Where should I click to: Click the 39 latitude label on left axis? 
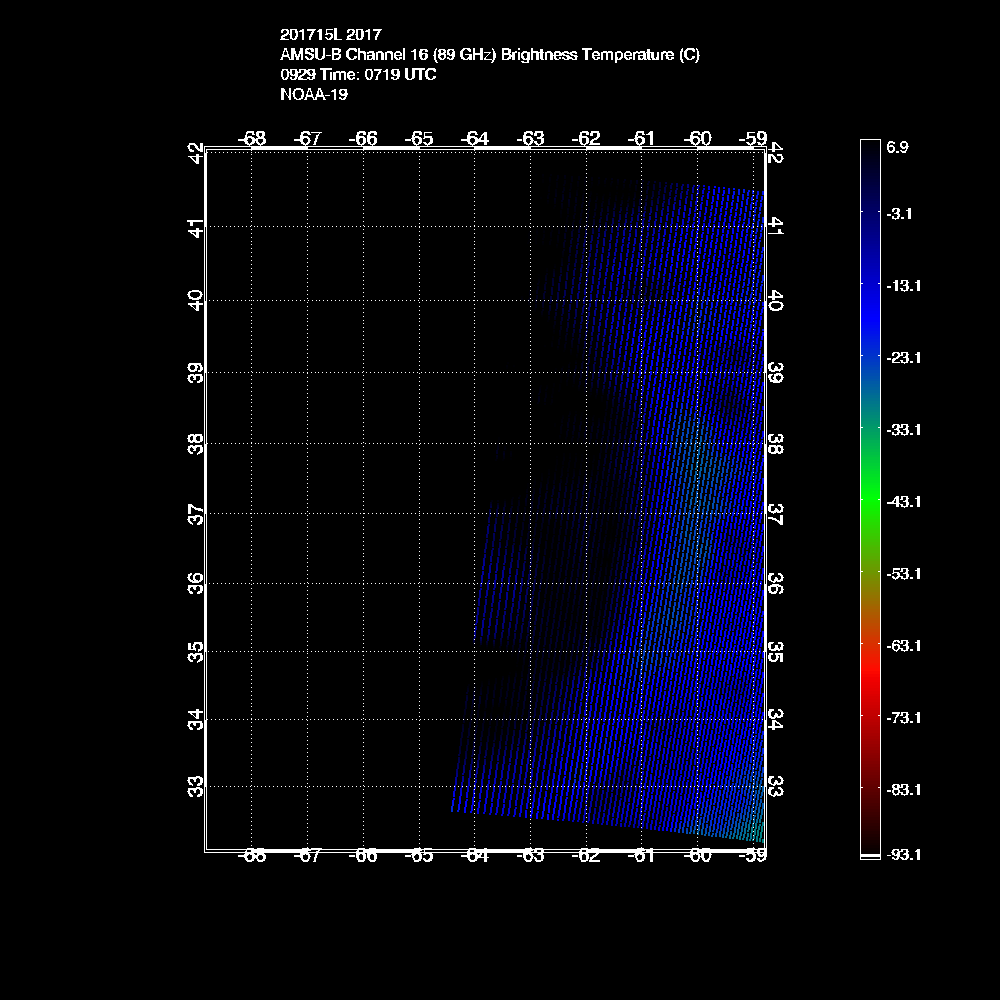click(x=196, y=372)
